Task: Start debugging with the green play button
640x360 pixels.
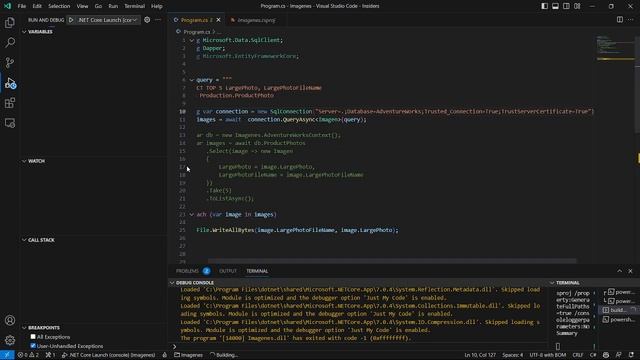Action: point(71,20)
